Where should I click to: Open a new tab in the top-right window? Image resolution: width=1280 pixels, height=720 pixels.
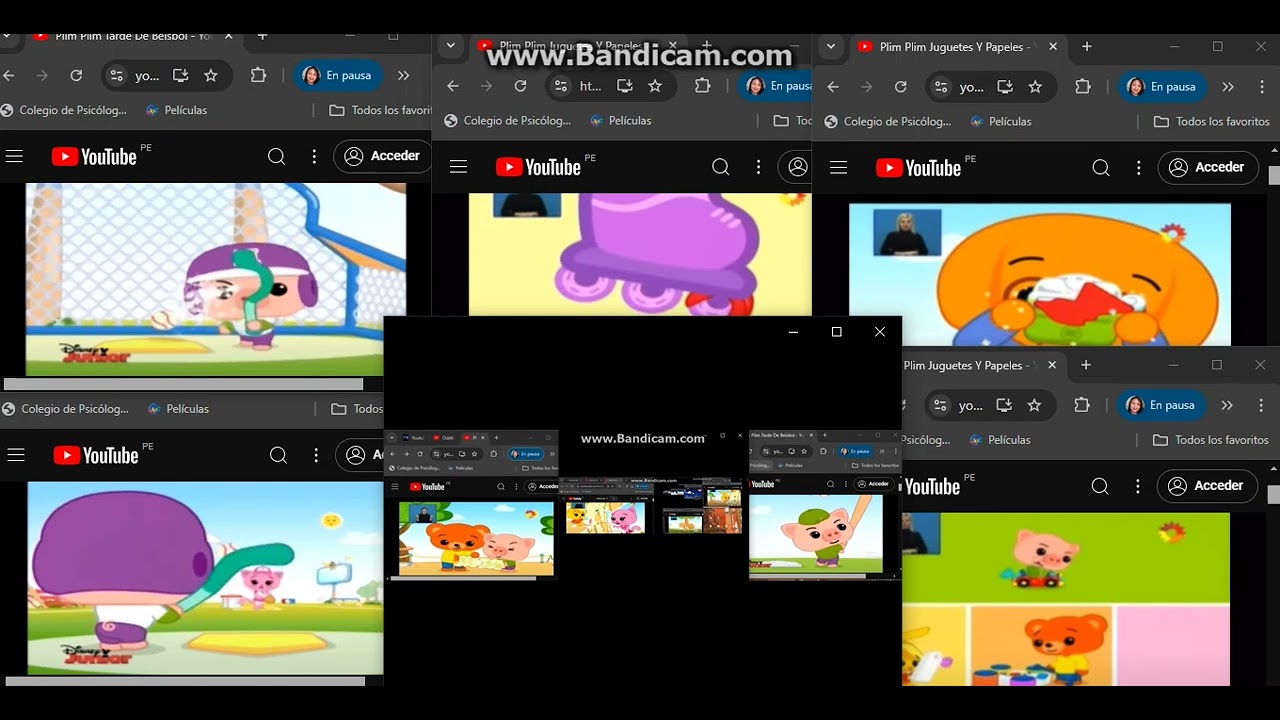[1087, 47]
